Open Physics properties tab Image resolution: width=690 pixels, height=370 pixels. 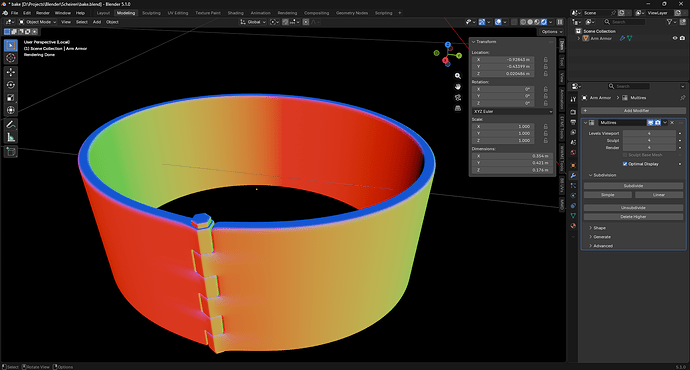(x=573, y=195)
